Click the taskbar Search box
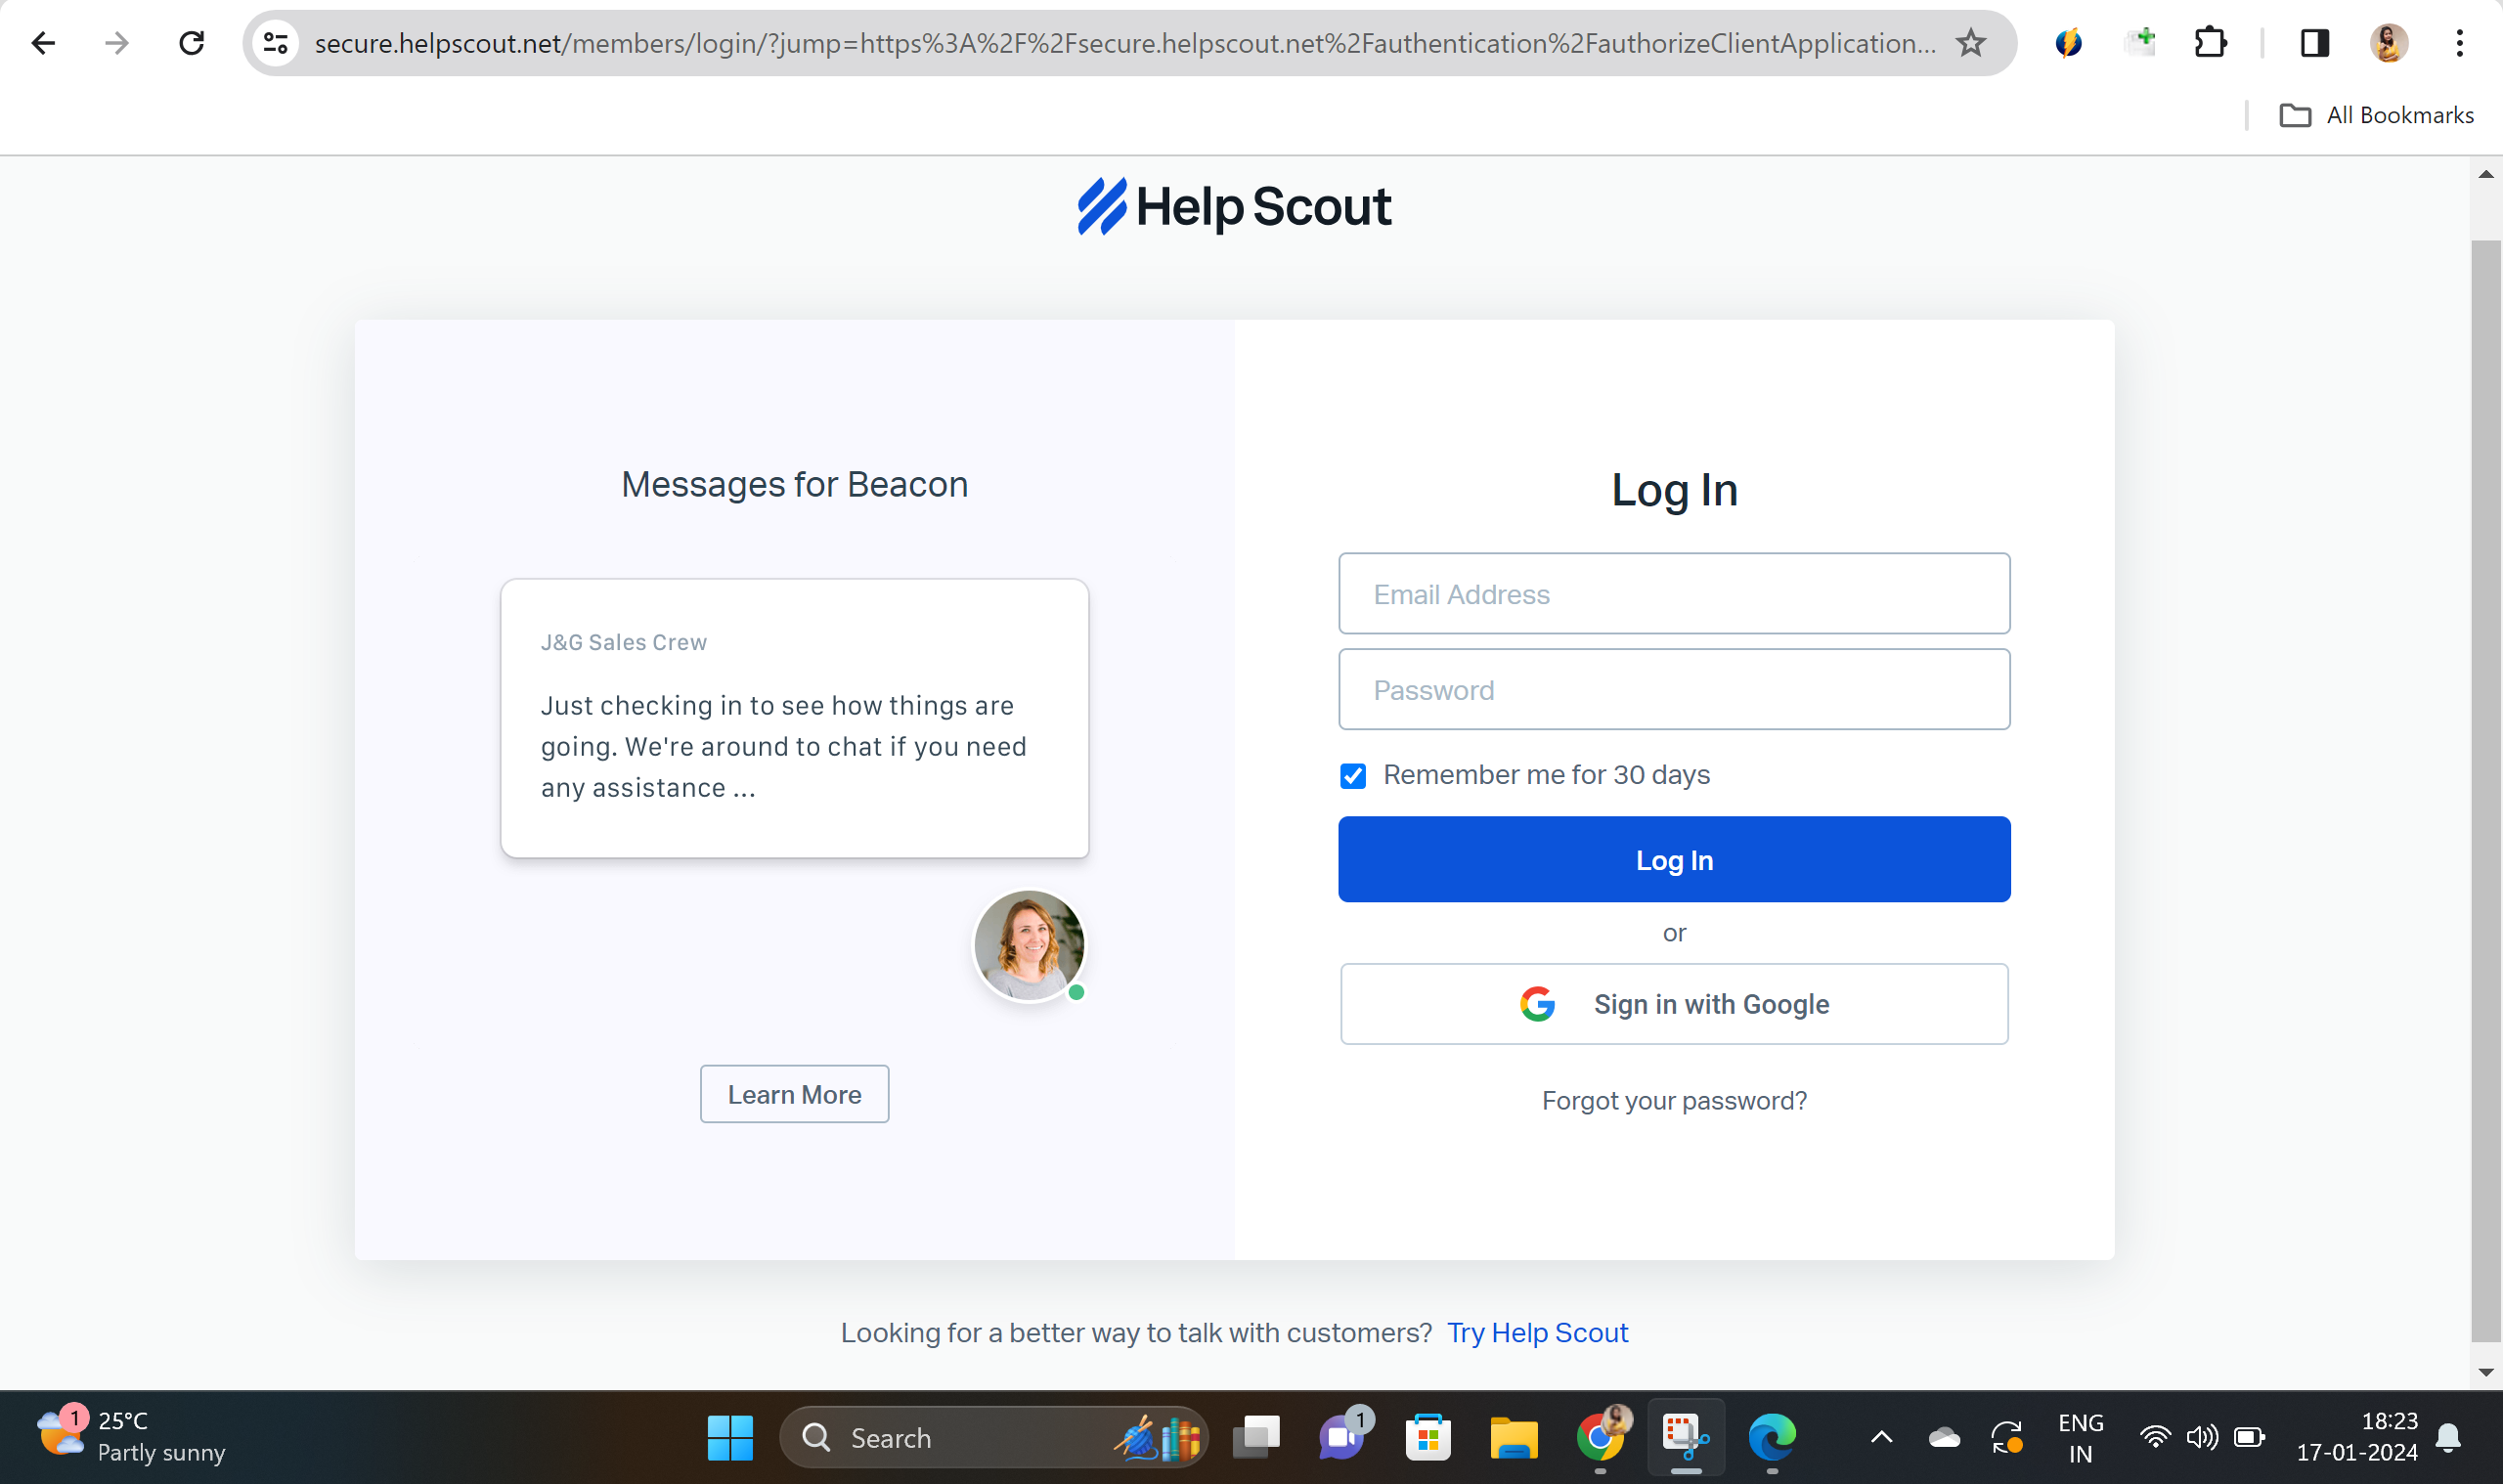Viewport: 2503px width, 1484px height. [x=993, y=1438]
